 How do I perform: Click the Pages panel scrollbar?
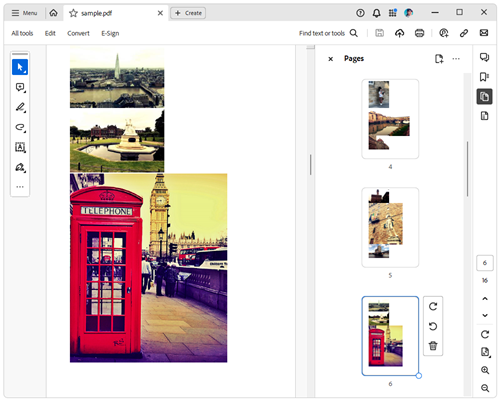tap(467, 169)
